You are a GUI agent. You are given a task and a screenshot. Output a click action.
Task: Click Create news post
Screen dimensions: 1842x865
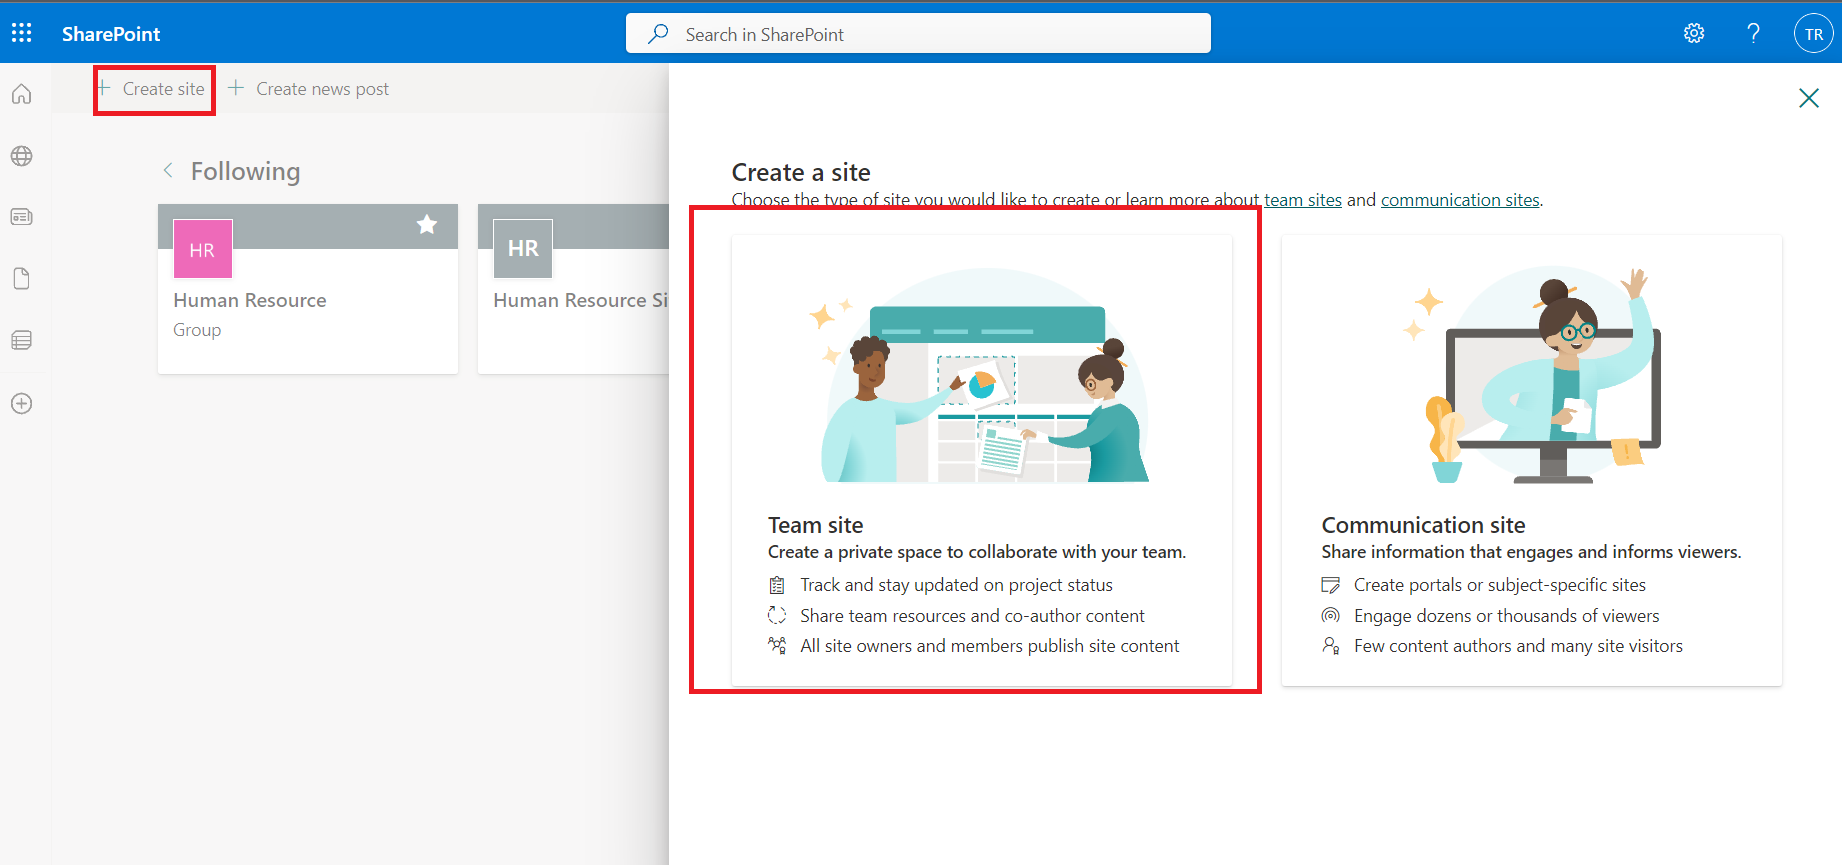[322, 89]
